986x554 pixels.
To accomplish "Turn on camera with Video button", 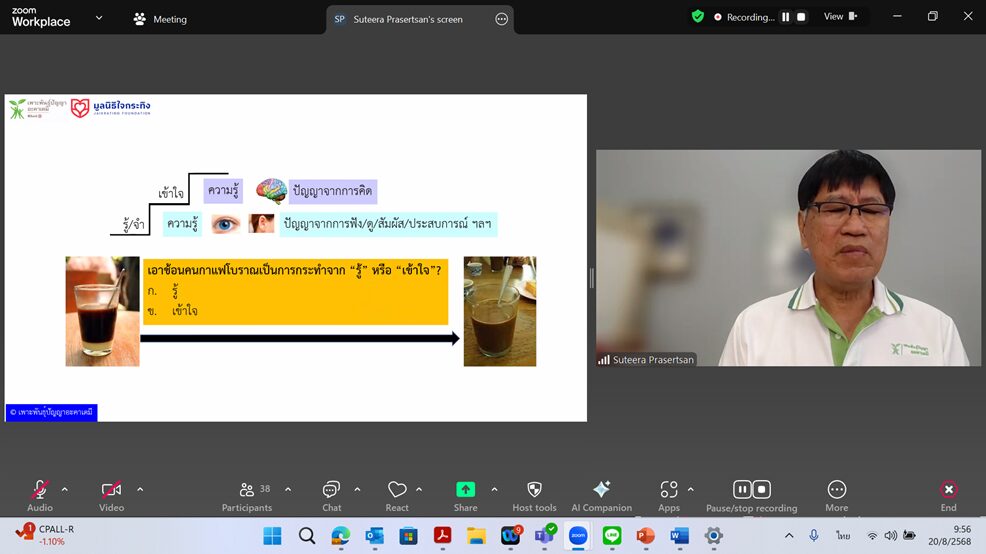I will coord(111,490).
